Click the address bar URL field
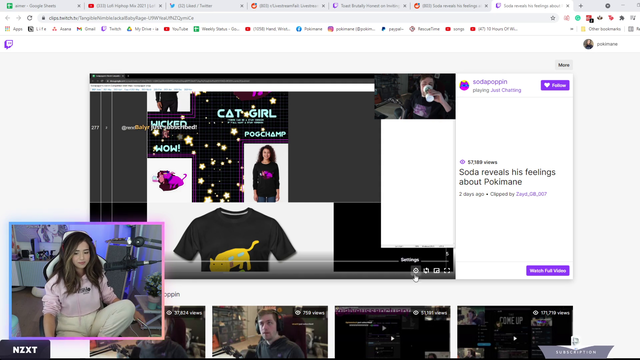Screen dimensions: 640x360 pos(296,18)
